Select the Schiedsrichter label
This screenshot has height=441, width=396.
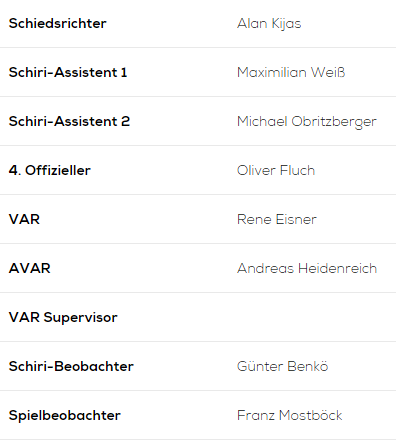coord(58,23)
